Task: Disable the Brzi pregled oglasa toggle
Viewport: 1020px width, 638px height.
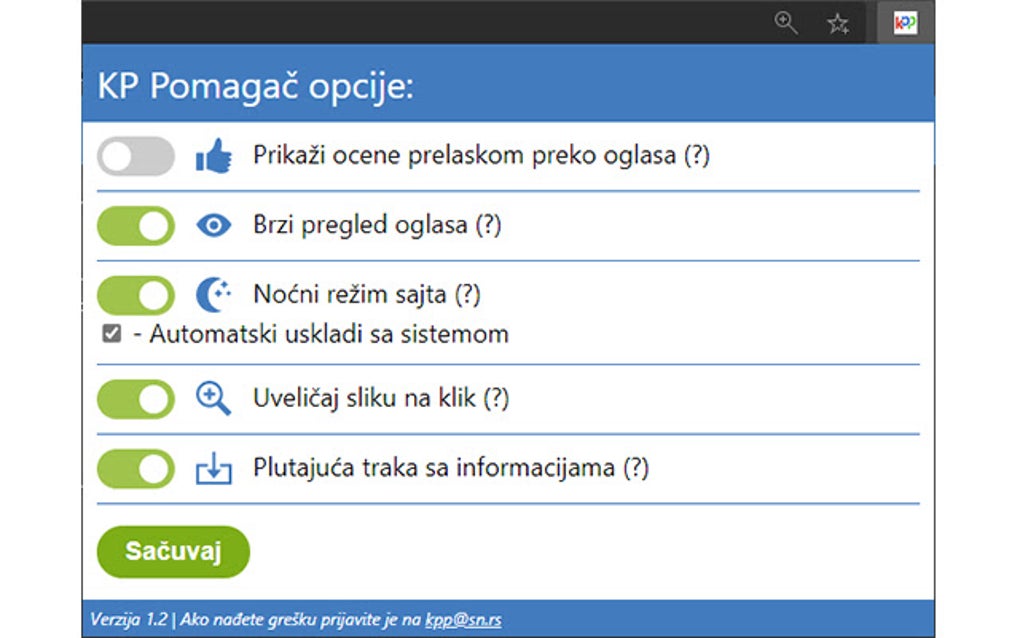Action: tap(136, 226)
